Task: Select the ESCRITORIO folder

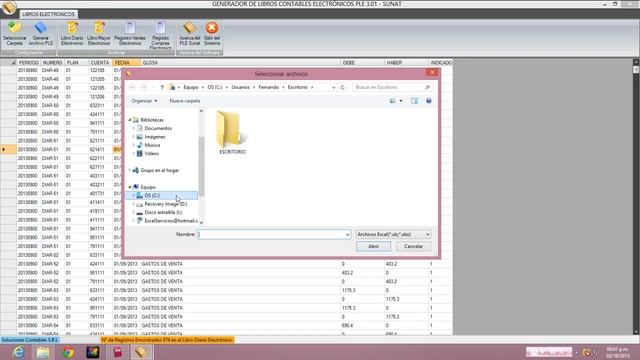Action: click(x=232, y=133)
